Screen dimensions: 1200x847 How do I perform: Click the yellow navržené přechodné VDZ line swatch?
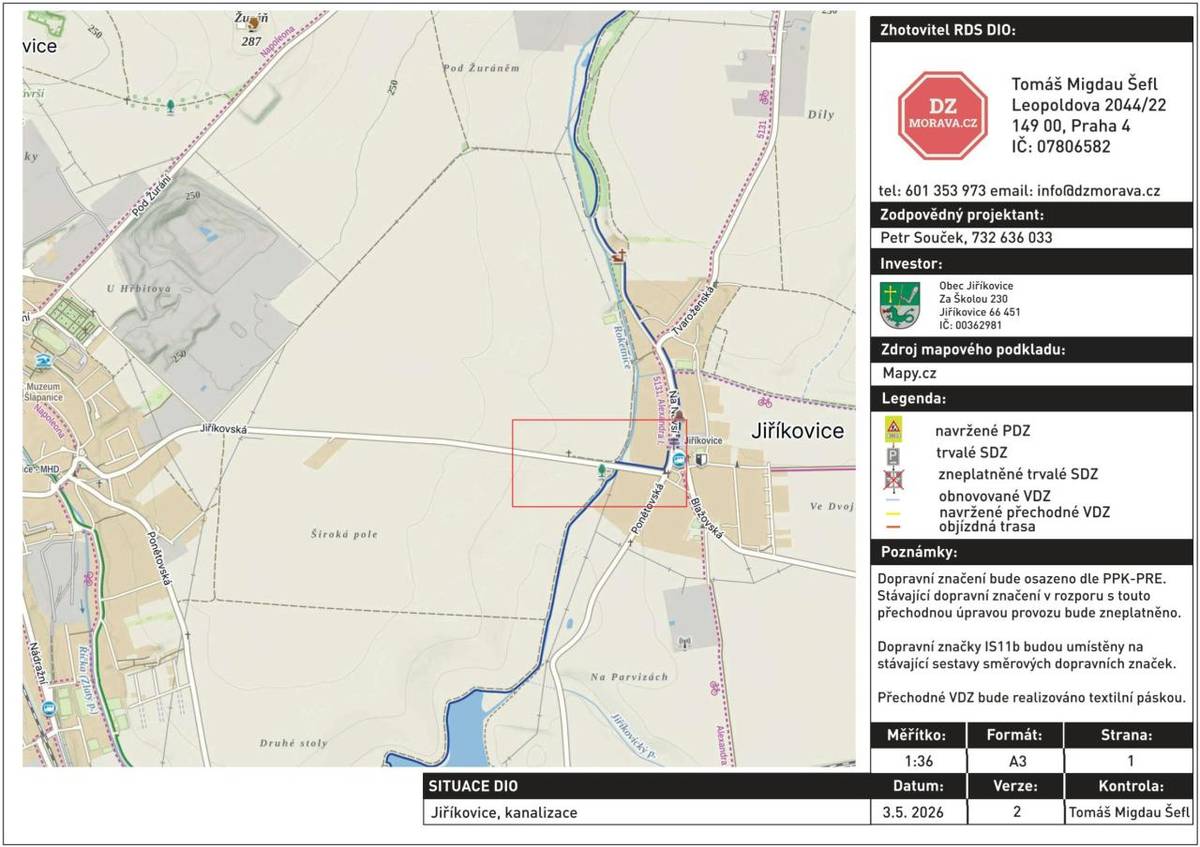pyautogui.click(x=893, y=513)
